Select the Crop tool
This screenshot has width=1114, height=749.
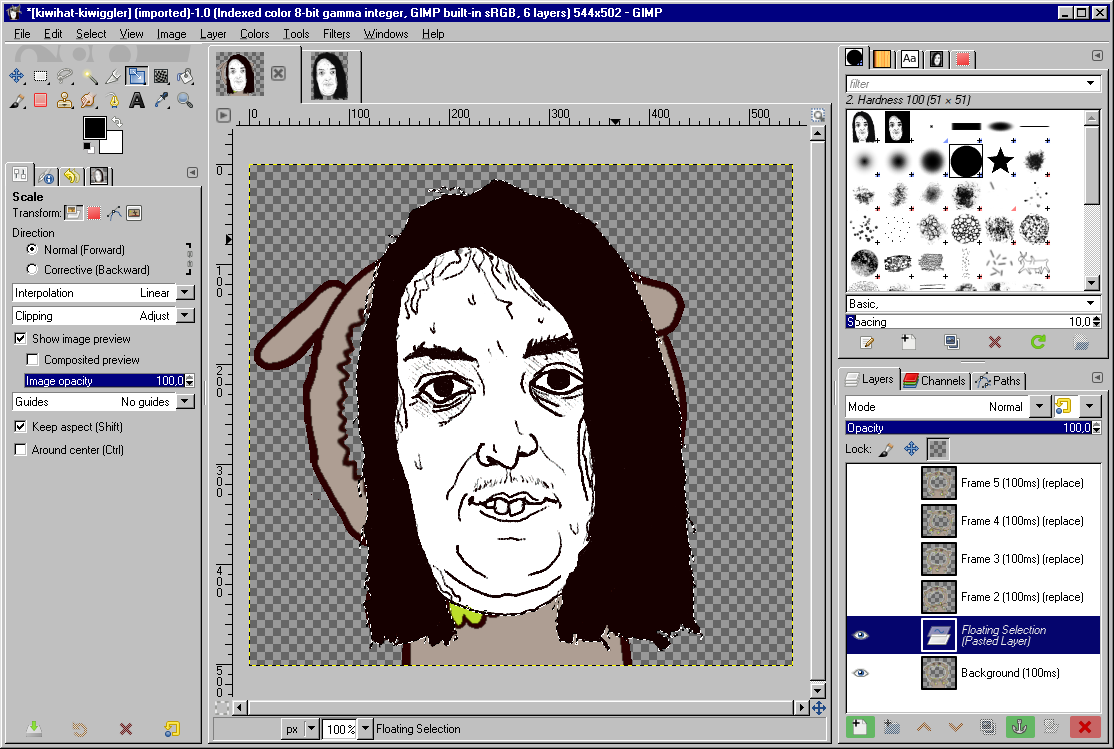pyautogui.click(x=113, y=76)
